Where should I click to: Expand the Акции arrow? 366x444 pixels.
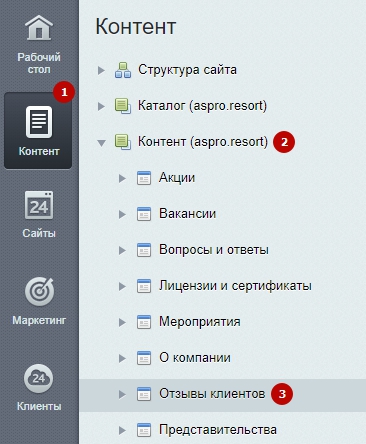[x=122, y=178]
